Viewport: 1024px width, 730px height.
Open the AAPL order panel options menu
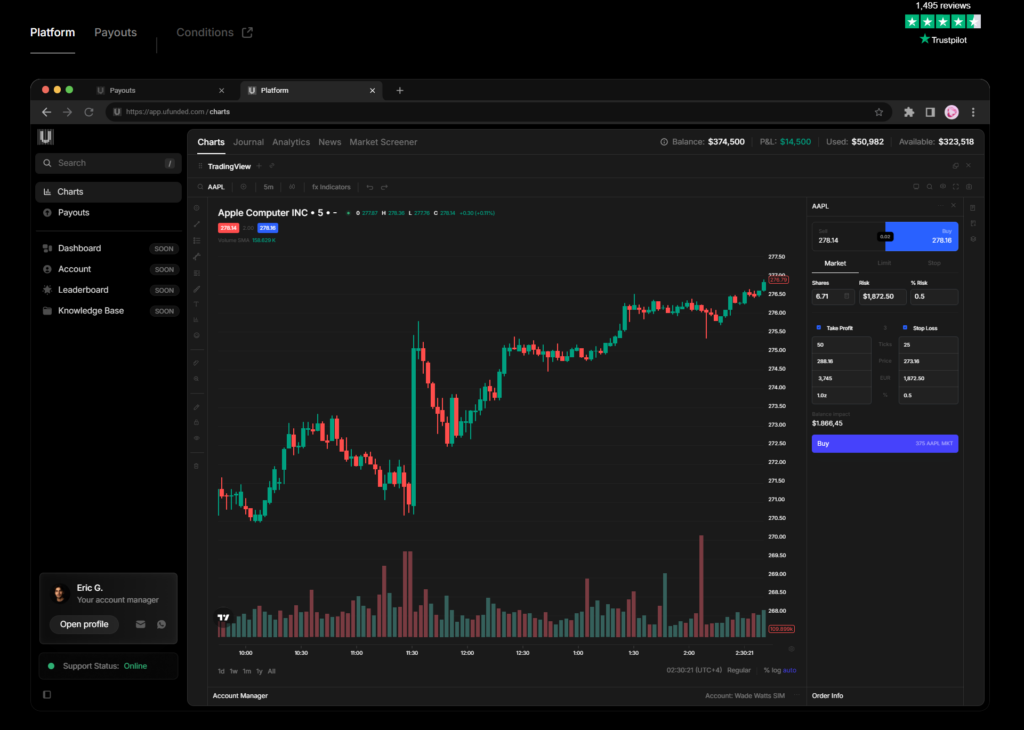pyautogui.click(x=940, y=206)
